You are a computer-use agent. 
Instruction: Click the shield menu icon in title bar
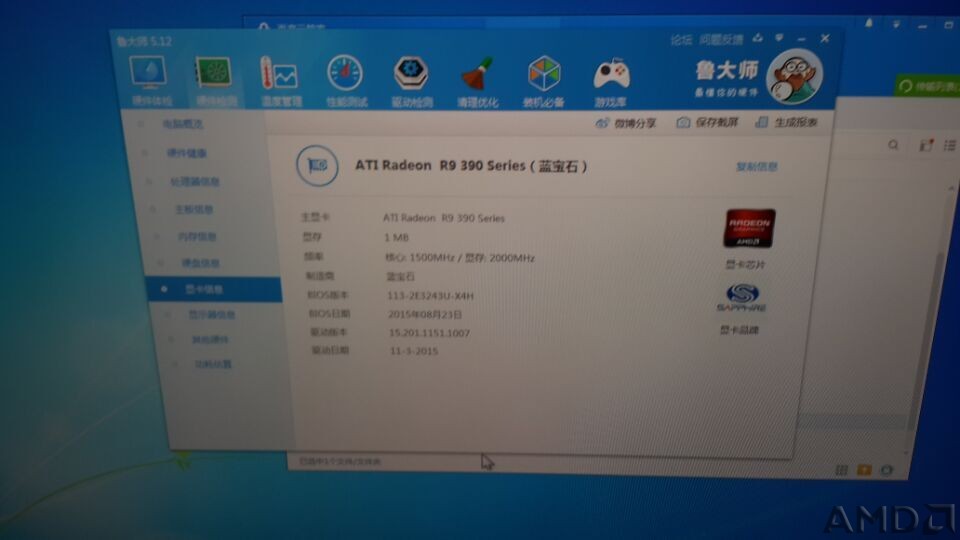(x=779, y=38)
